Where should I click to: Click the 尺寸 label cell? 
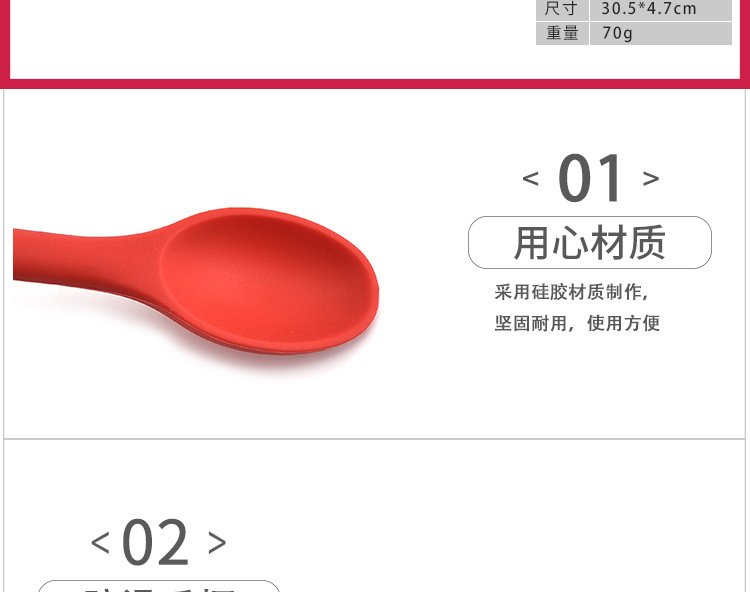point(562,10)
